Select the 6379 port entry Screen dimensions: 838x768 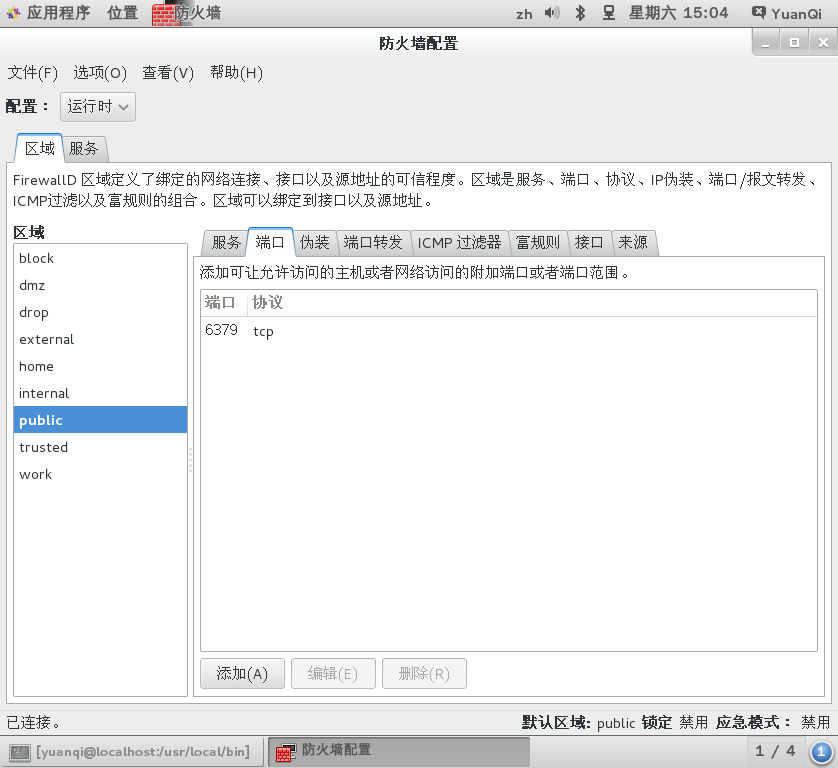221,330
